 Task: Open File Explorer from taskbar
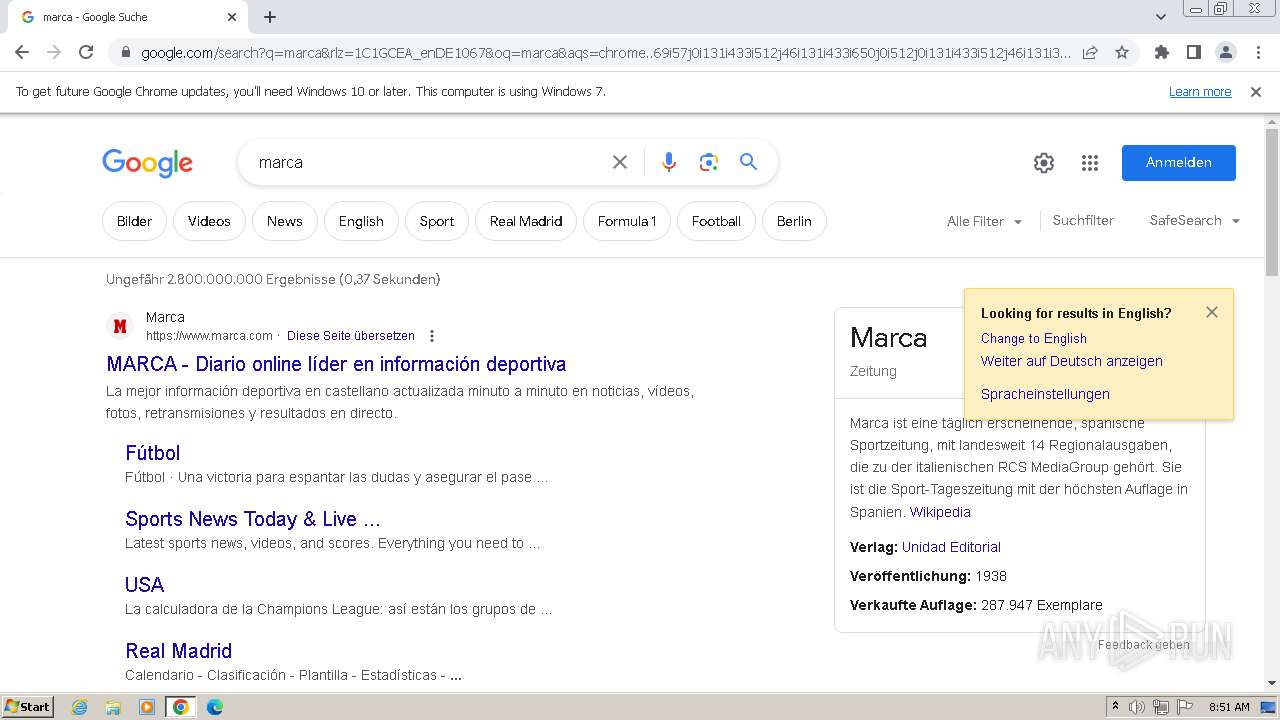(x=113, y=707)
